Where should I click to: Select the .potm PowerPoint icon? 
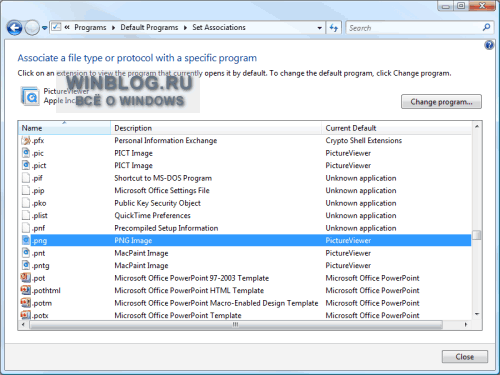tap(26, 303)
